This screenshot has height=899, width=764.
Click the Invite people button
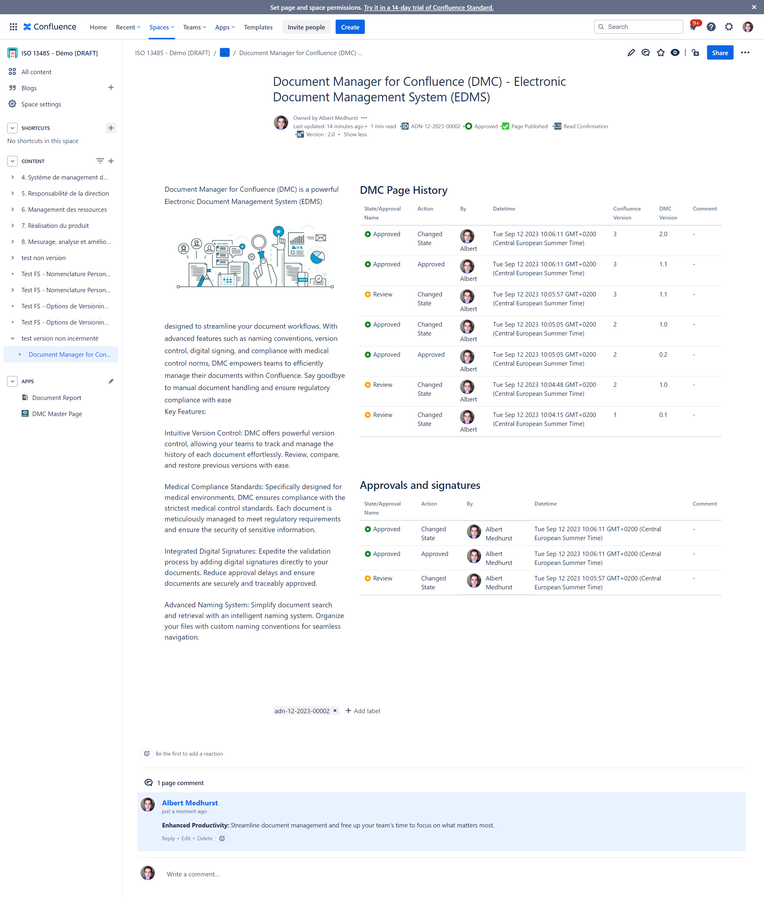point(306,28)
